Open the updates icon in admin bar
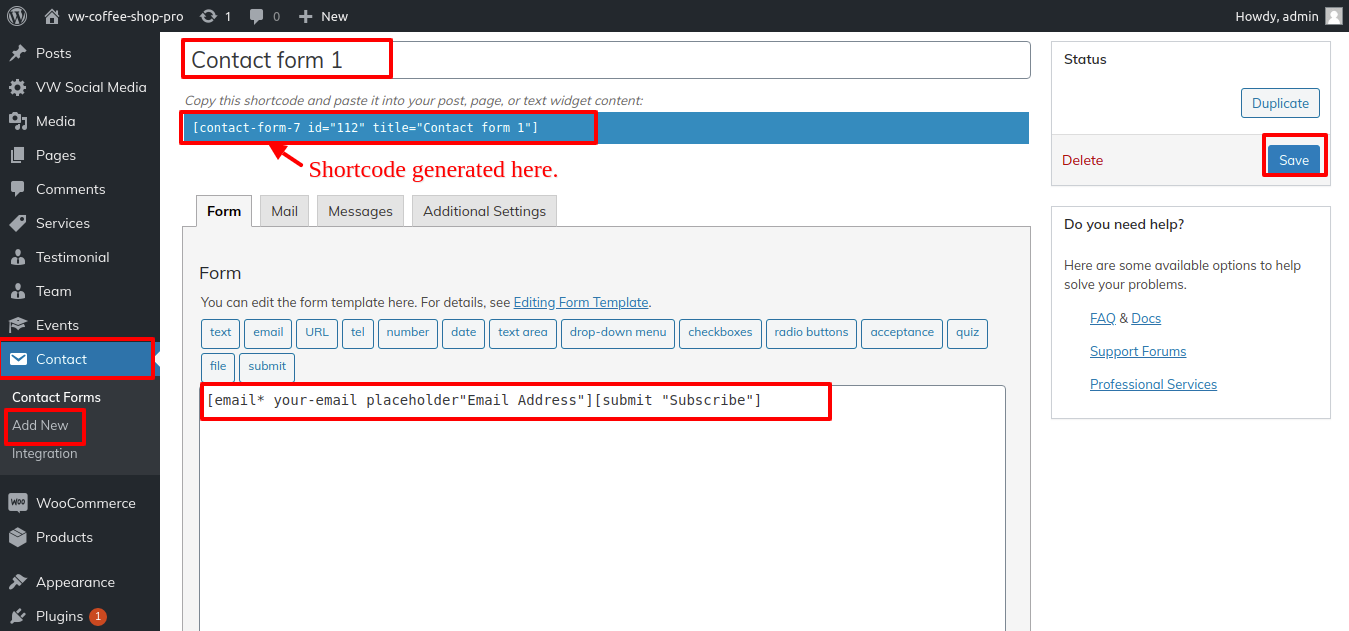Image resolution: width=1349 pixels, height=631 pixels. click(x=208, y=16)
